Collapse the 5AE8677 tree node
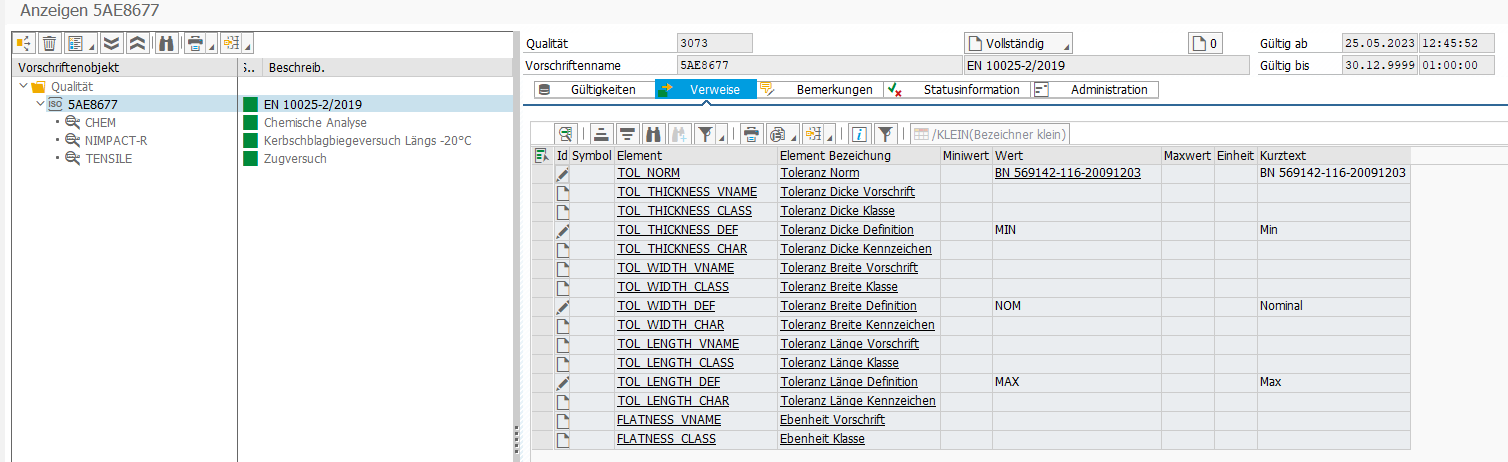The width and height of the screenshot is (1508, 462). (39, 105)
